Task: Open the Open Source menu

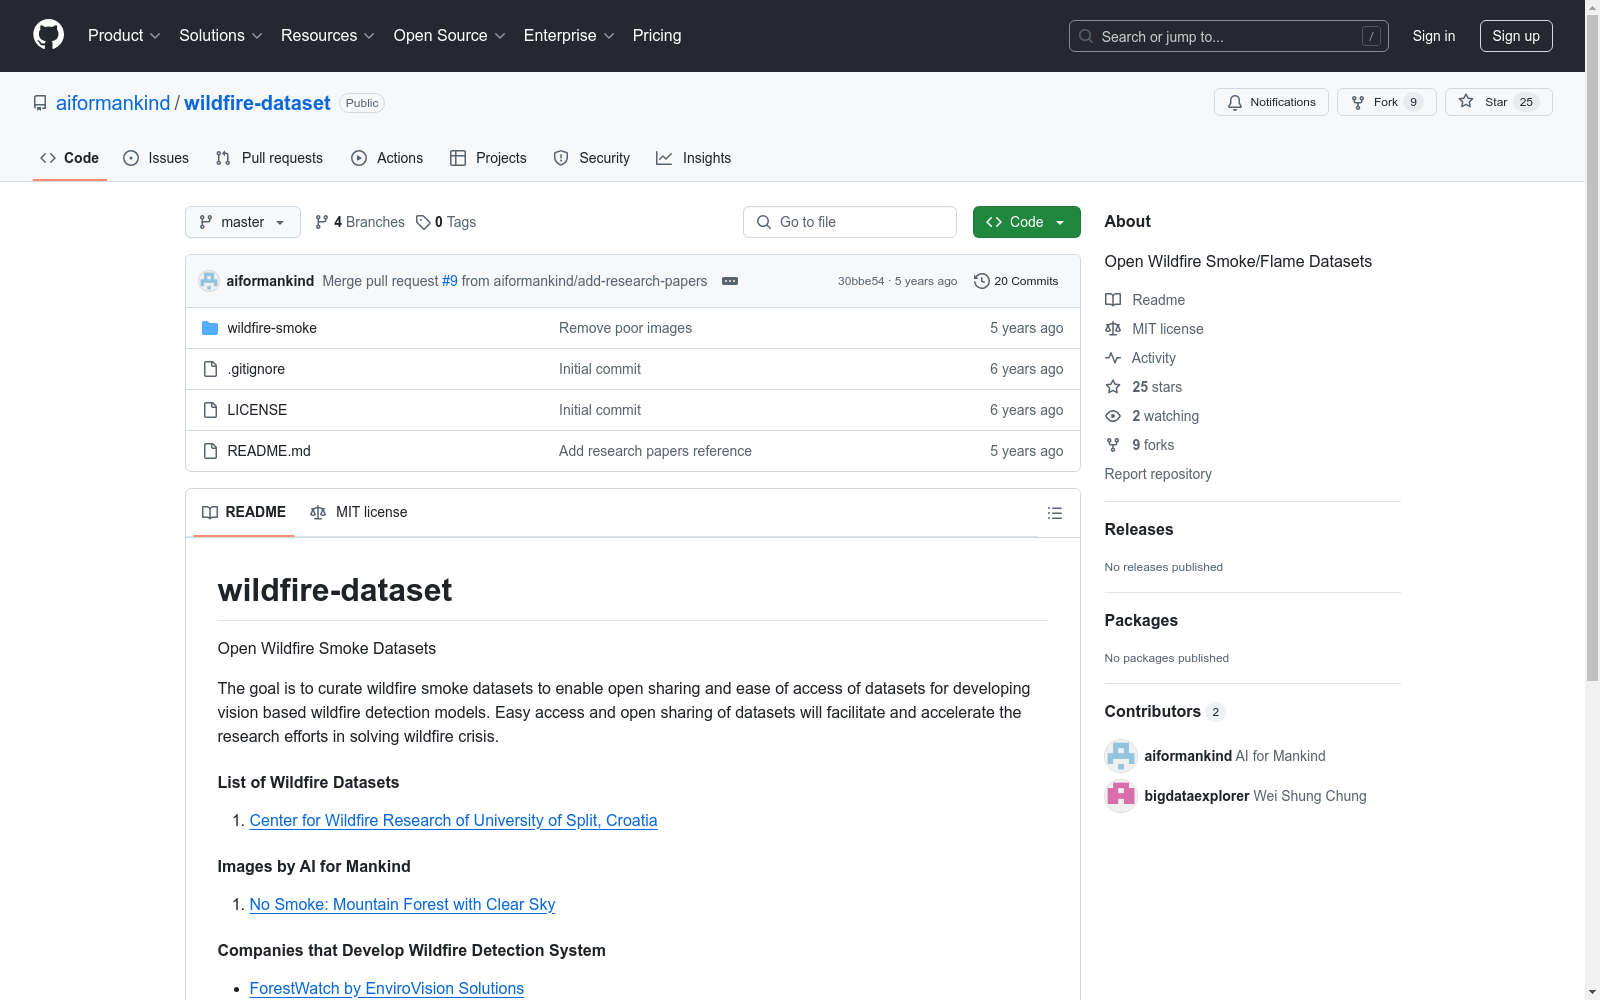Action: (x=450, y=36)
